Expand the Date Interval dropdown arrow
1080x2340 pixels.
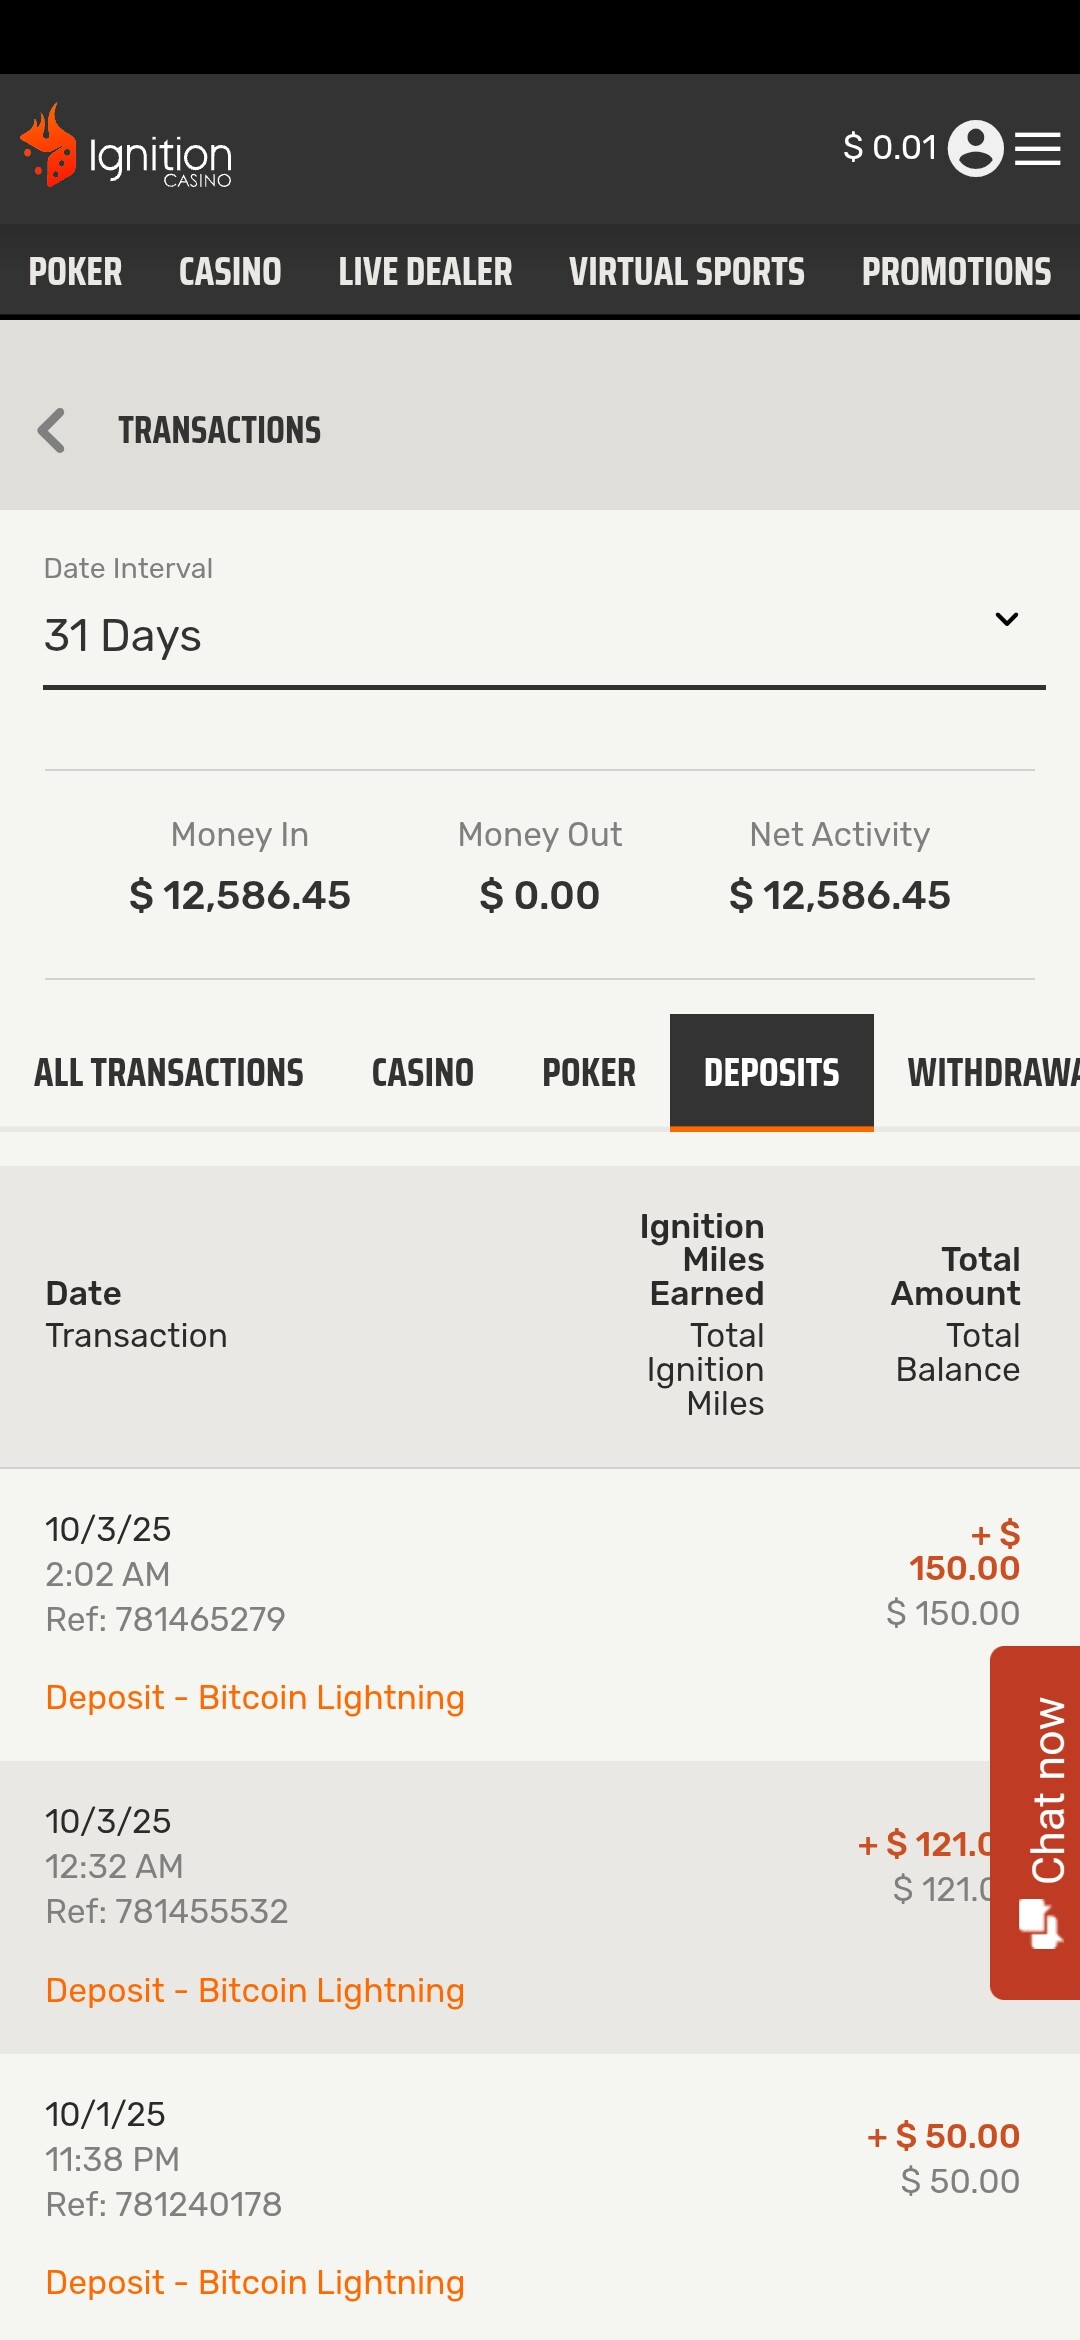click(1006, 619)
